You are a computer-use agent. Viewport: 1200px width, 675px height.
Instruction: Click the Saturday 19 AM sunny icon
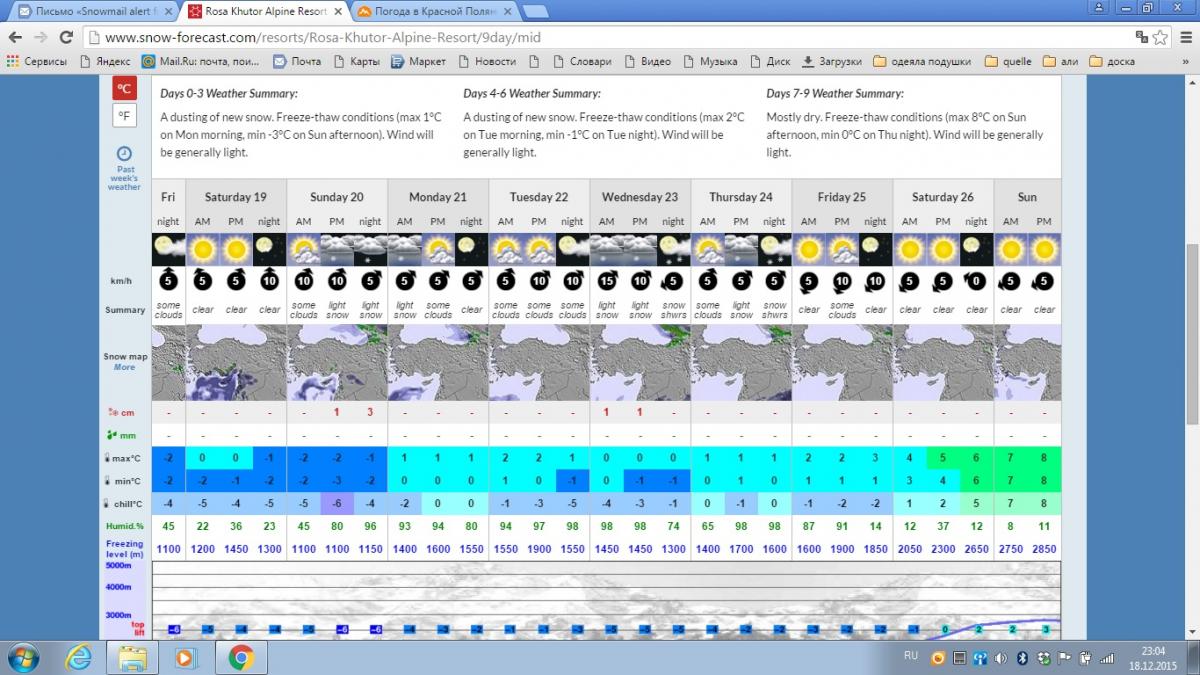tap(202, 249)
